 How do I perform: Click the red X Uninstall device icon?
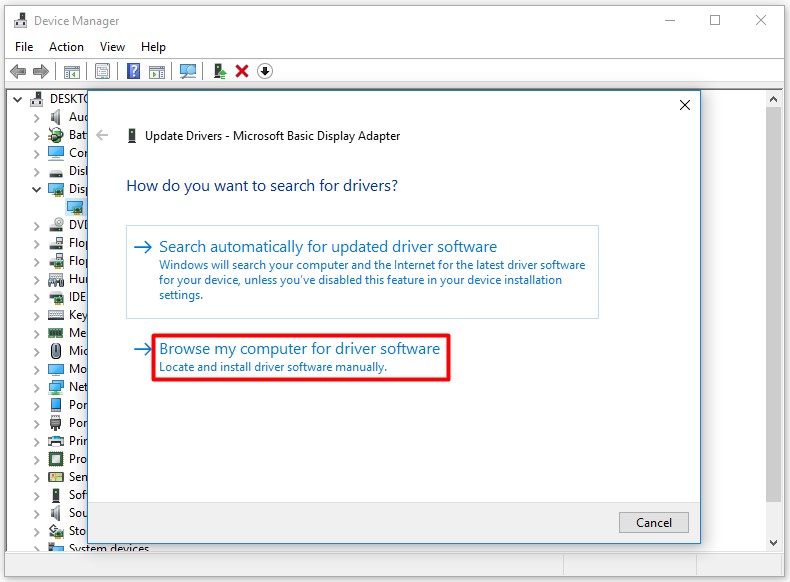242,71
